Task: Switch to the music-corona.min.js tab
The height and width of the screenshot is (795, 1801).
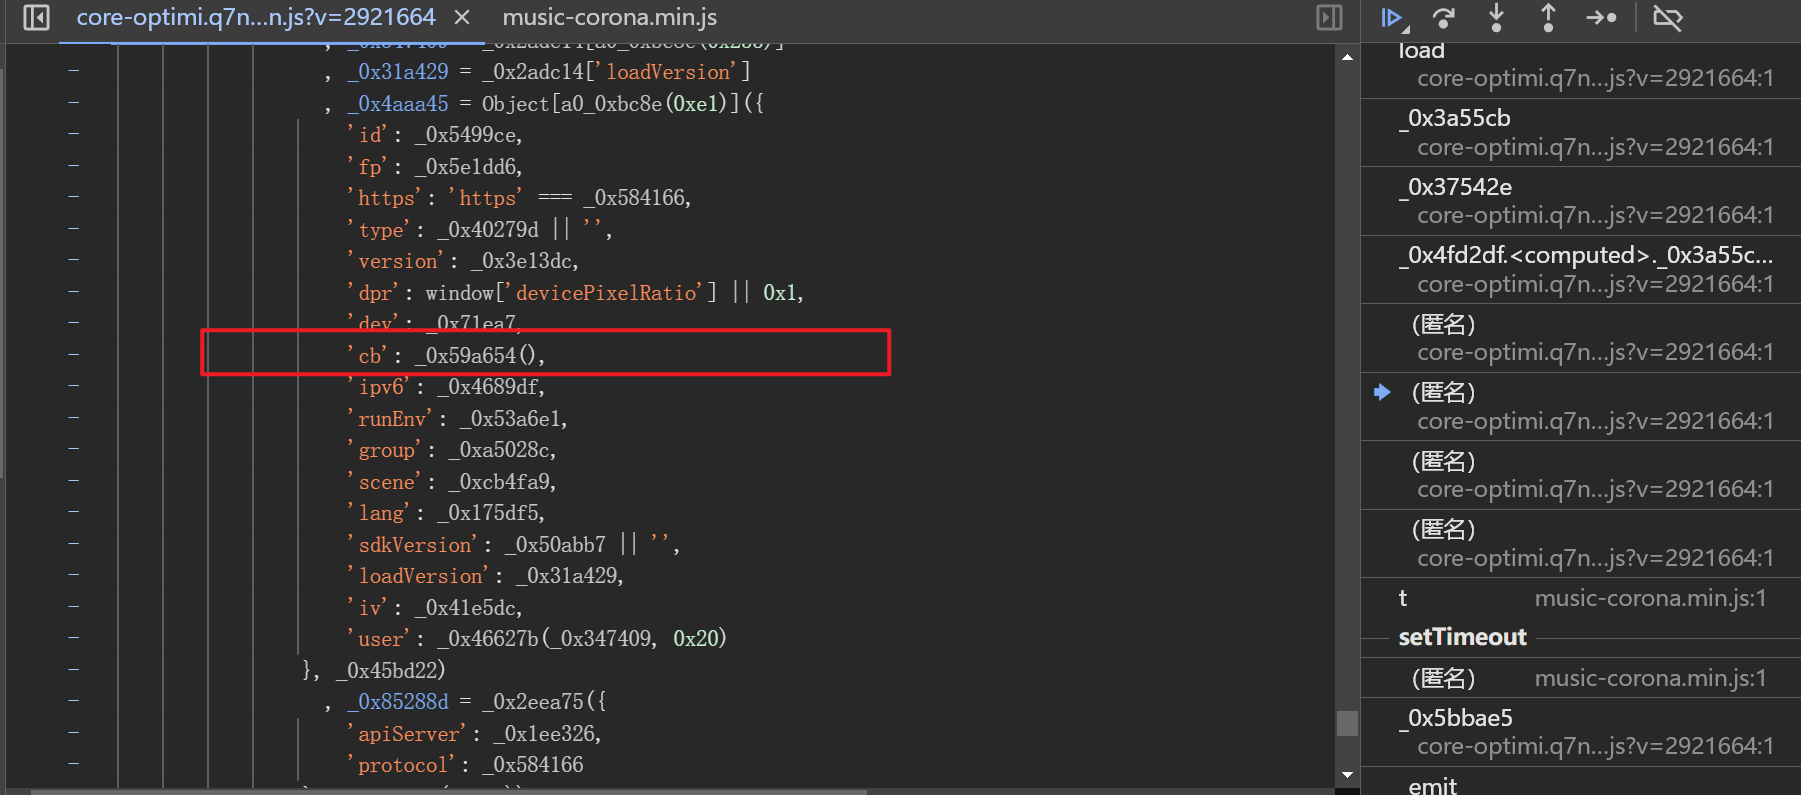Action: (609, 18)
